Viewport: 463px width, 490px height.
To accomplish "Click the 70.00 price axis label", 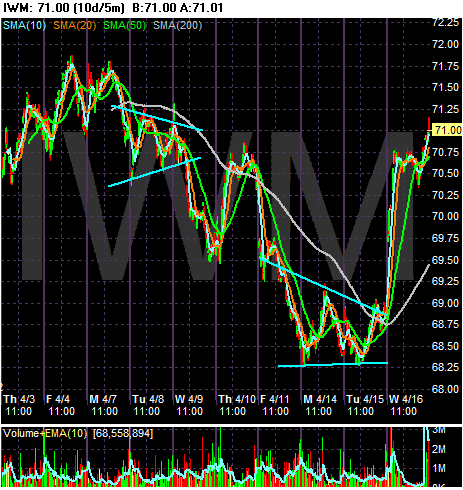I will (x=445, y=217).
